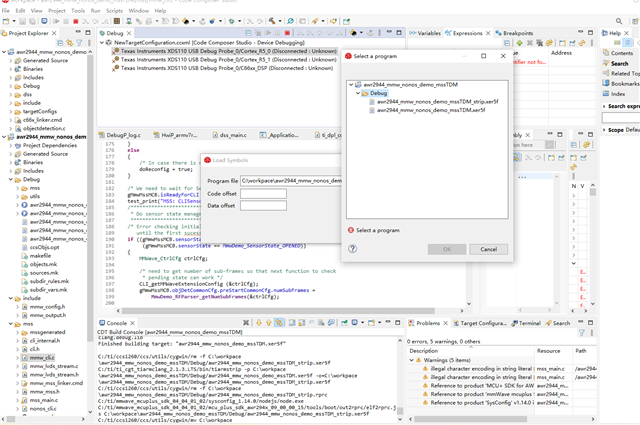Expand the utils folder under Debug

click(x=18, y=196)
